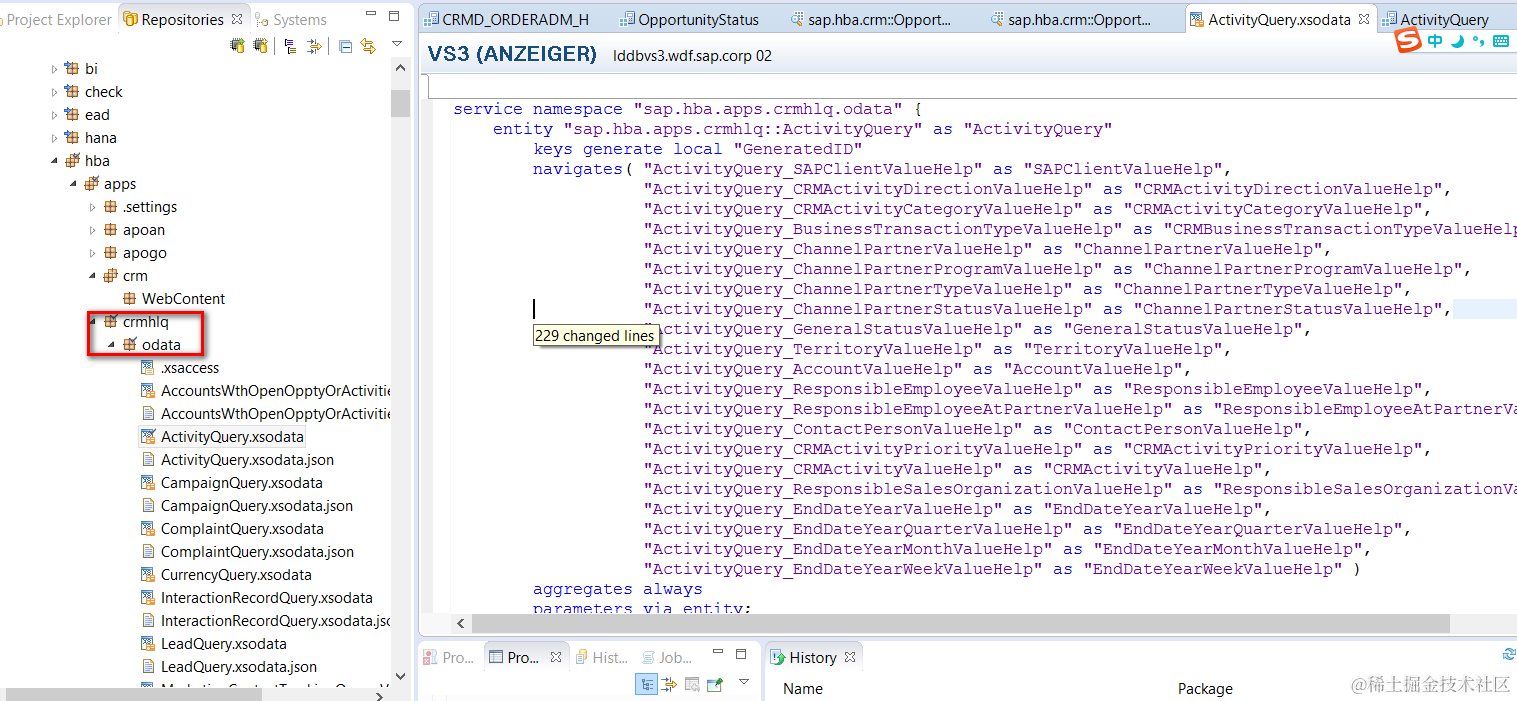Click the editor horizontal scrollbar left arrow
Screen dimensions: 1517x701
pos(461,623)
